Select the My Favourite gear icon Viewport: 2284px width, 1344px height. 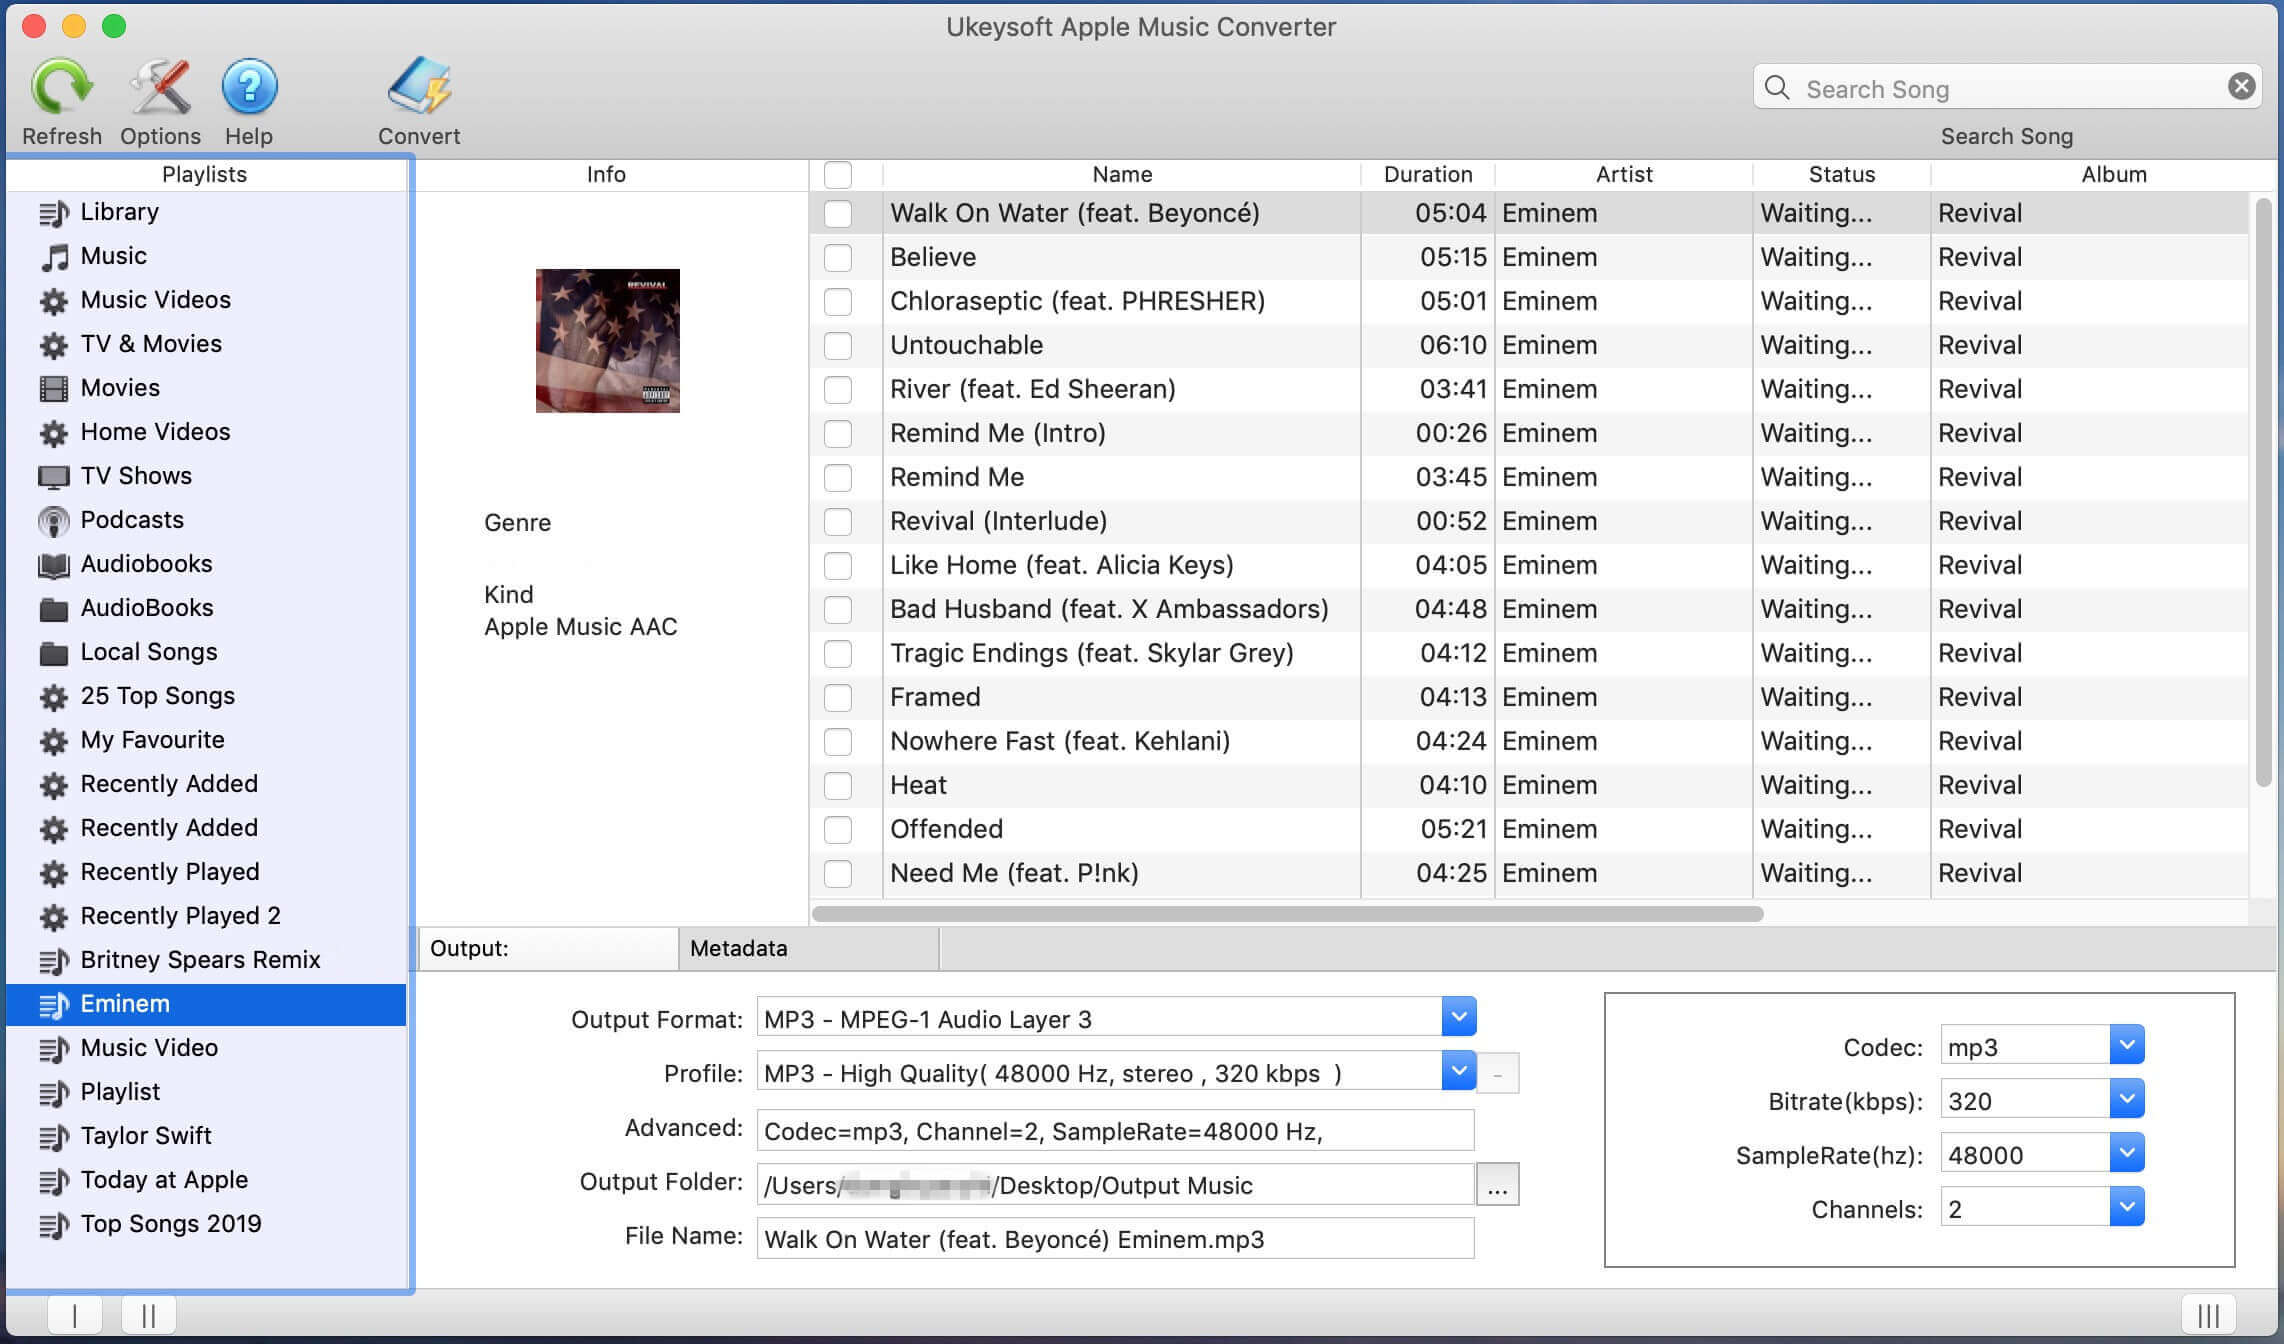tap(54, 741)
